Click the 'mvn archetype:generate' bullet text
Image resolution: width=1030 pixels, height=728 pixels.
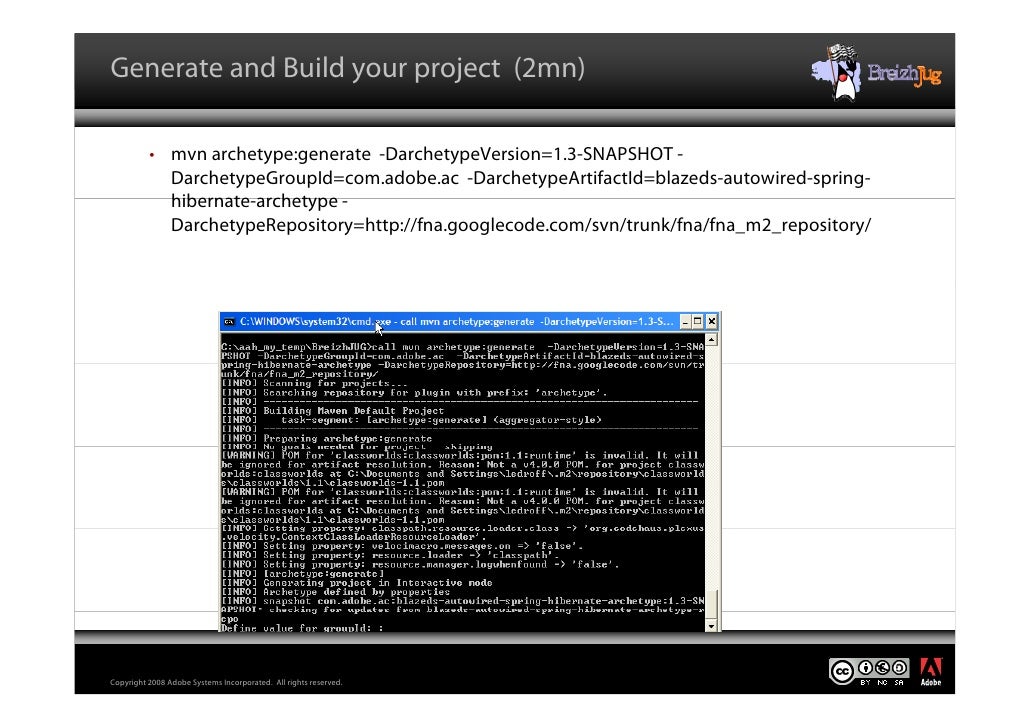point(271,154)
